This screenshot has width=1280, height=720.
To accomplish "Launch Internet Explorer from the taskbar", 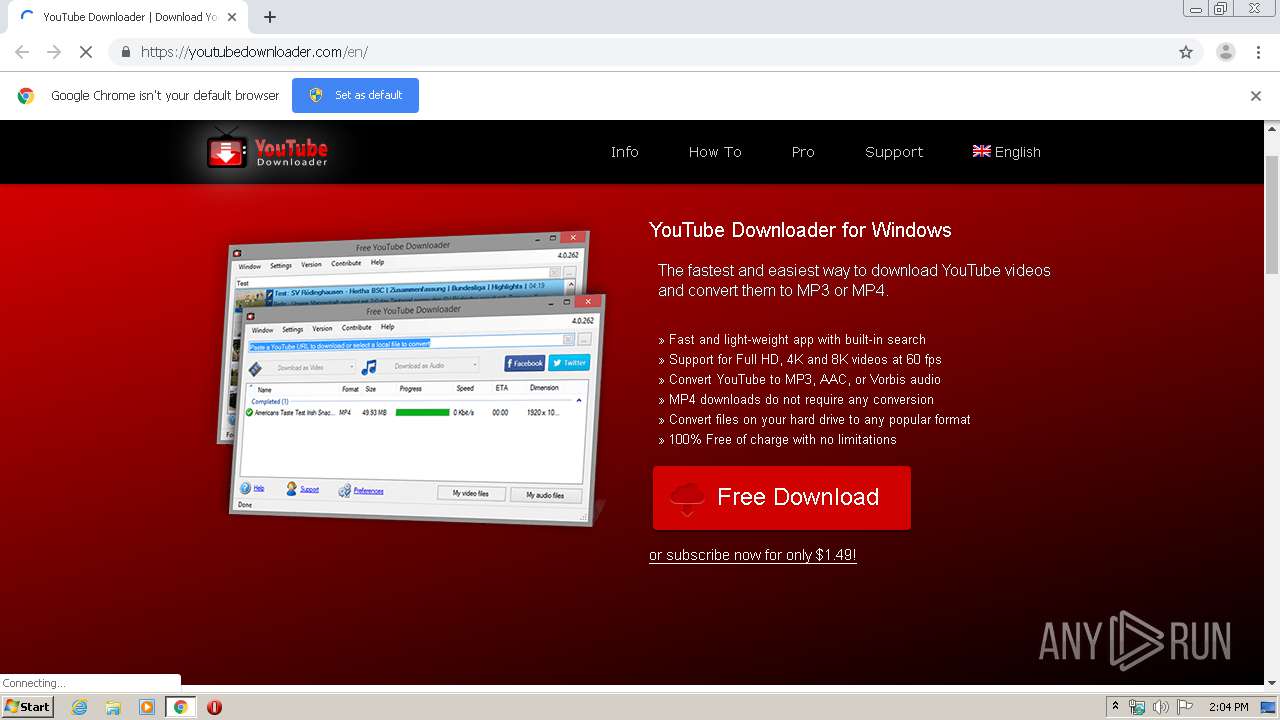I will tap(80, 707).
